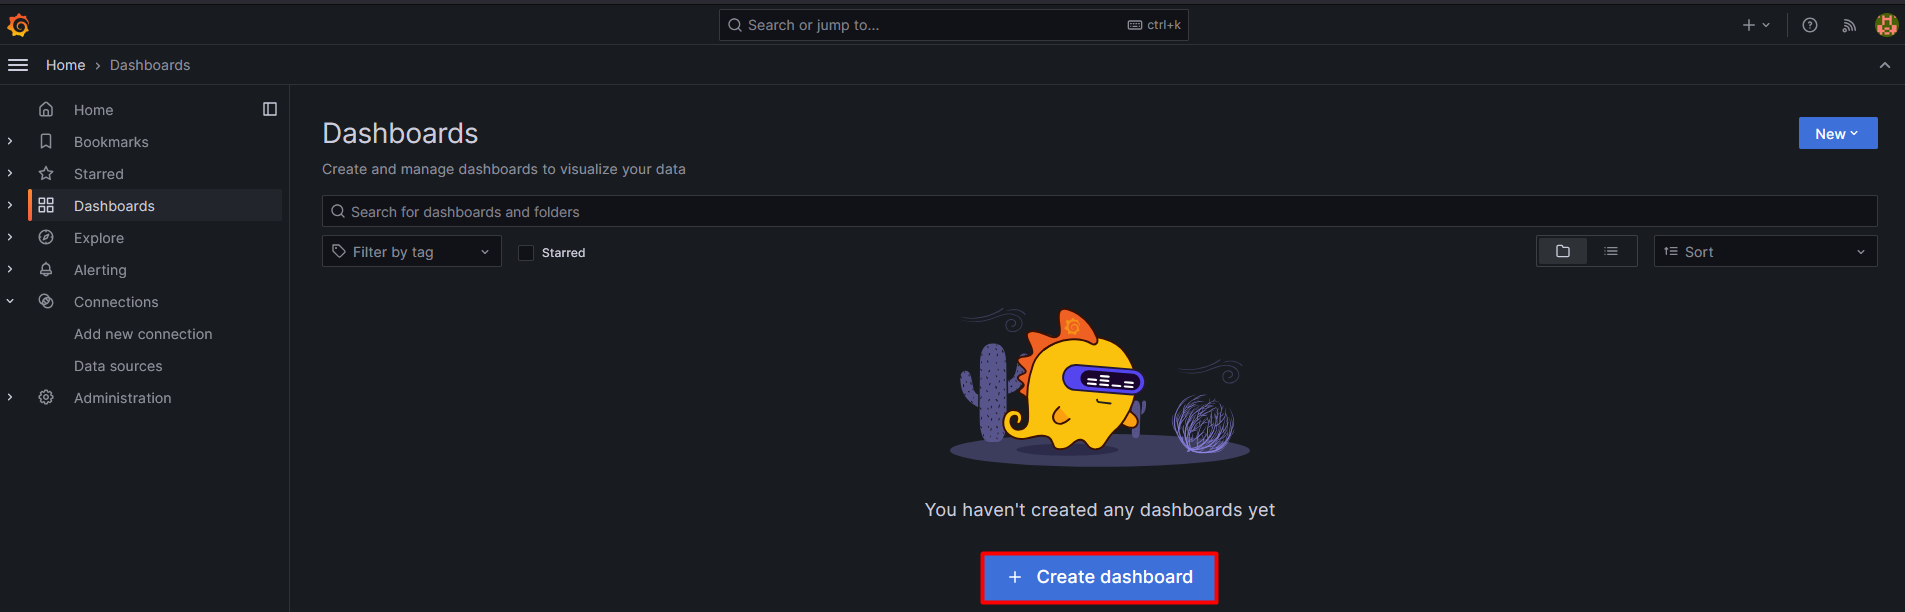
Task: Open the Sort dropdown
Action: click(x=1765, y=252)
